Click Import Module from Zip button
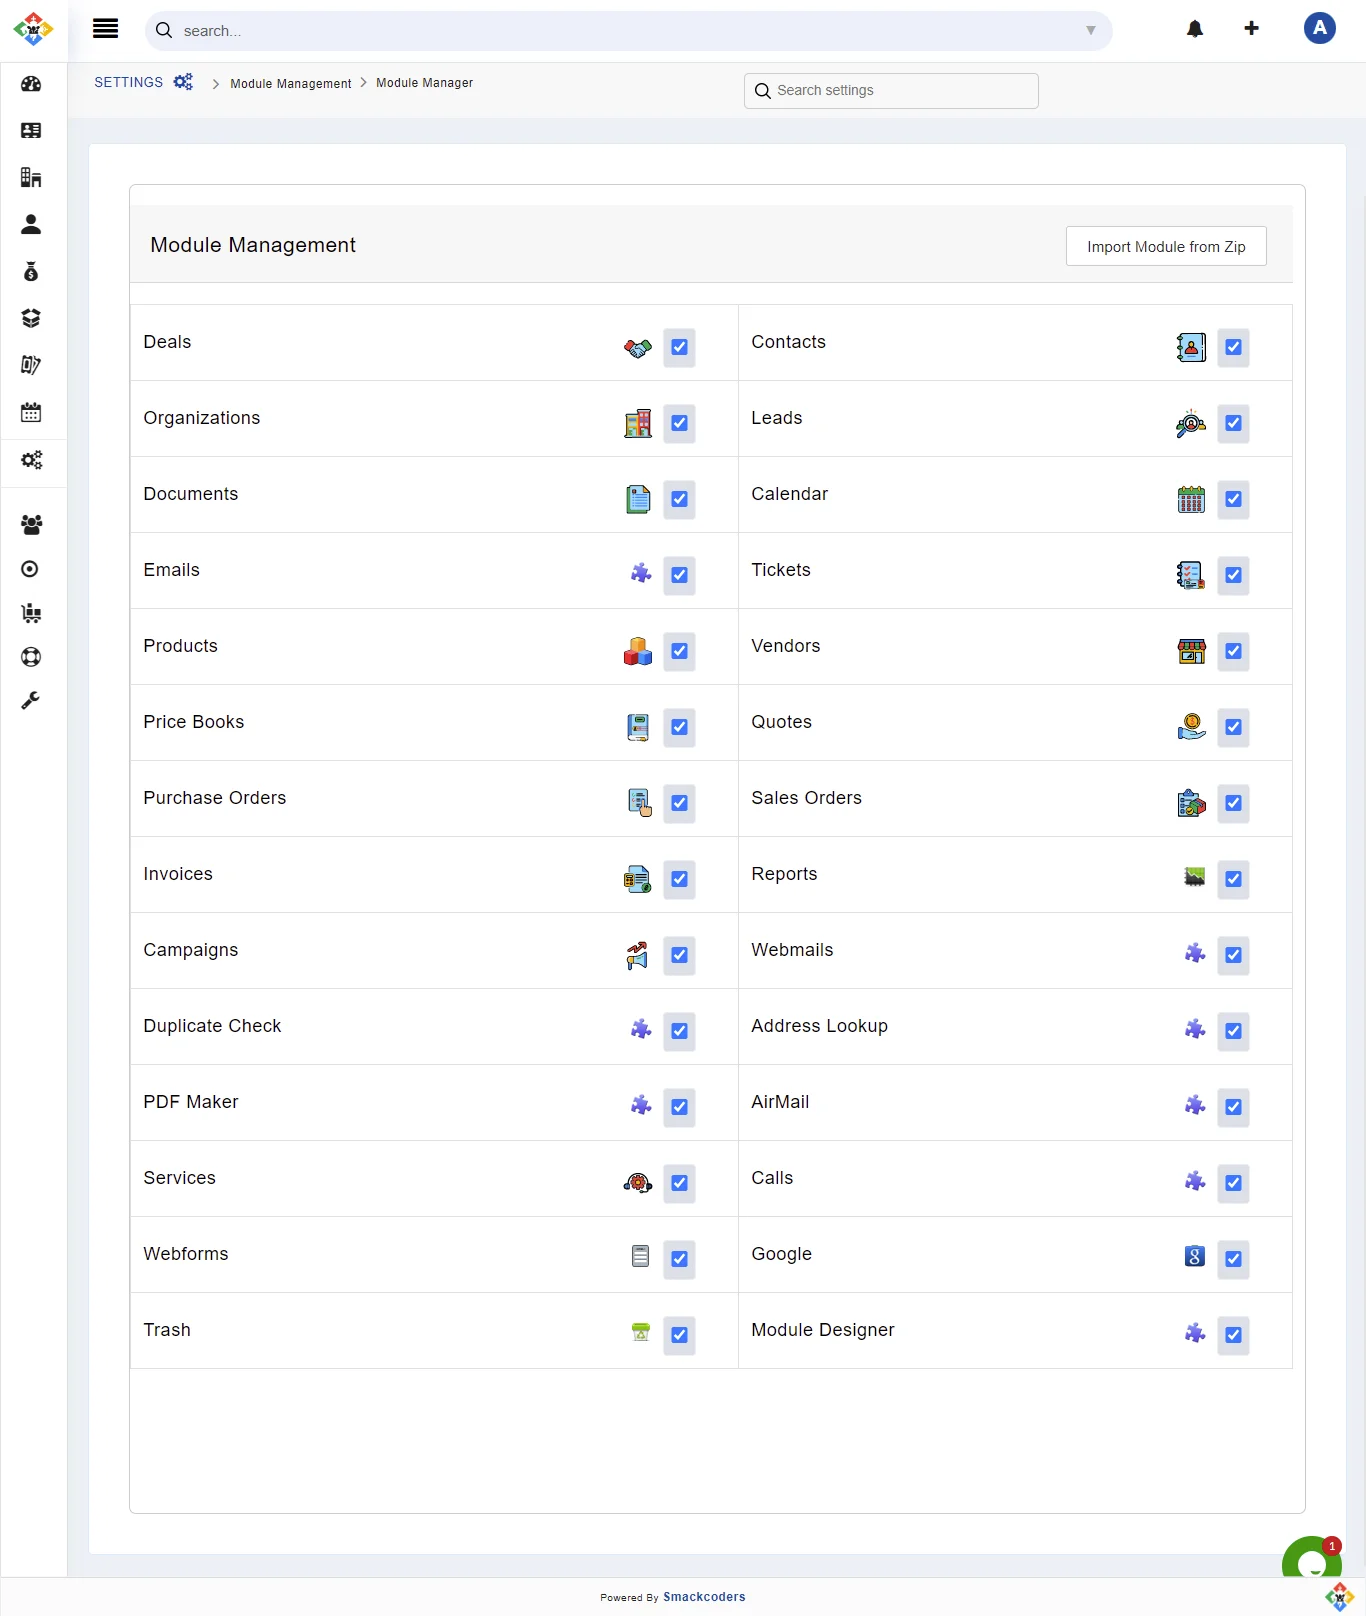The height and width of the screenshot is (1616, 1366). (1165, 247)
